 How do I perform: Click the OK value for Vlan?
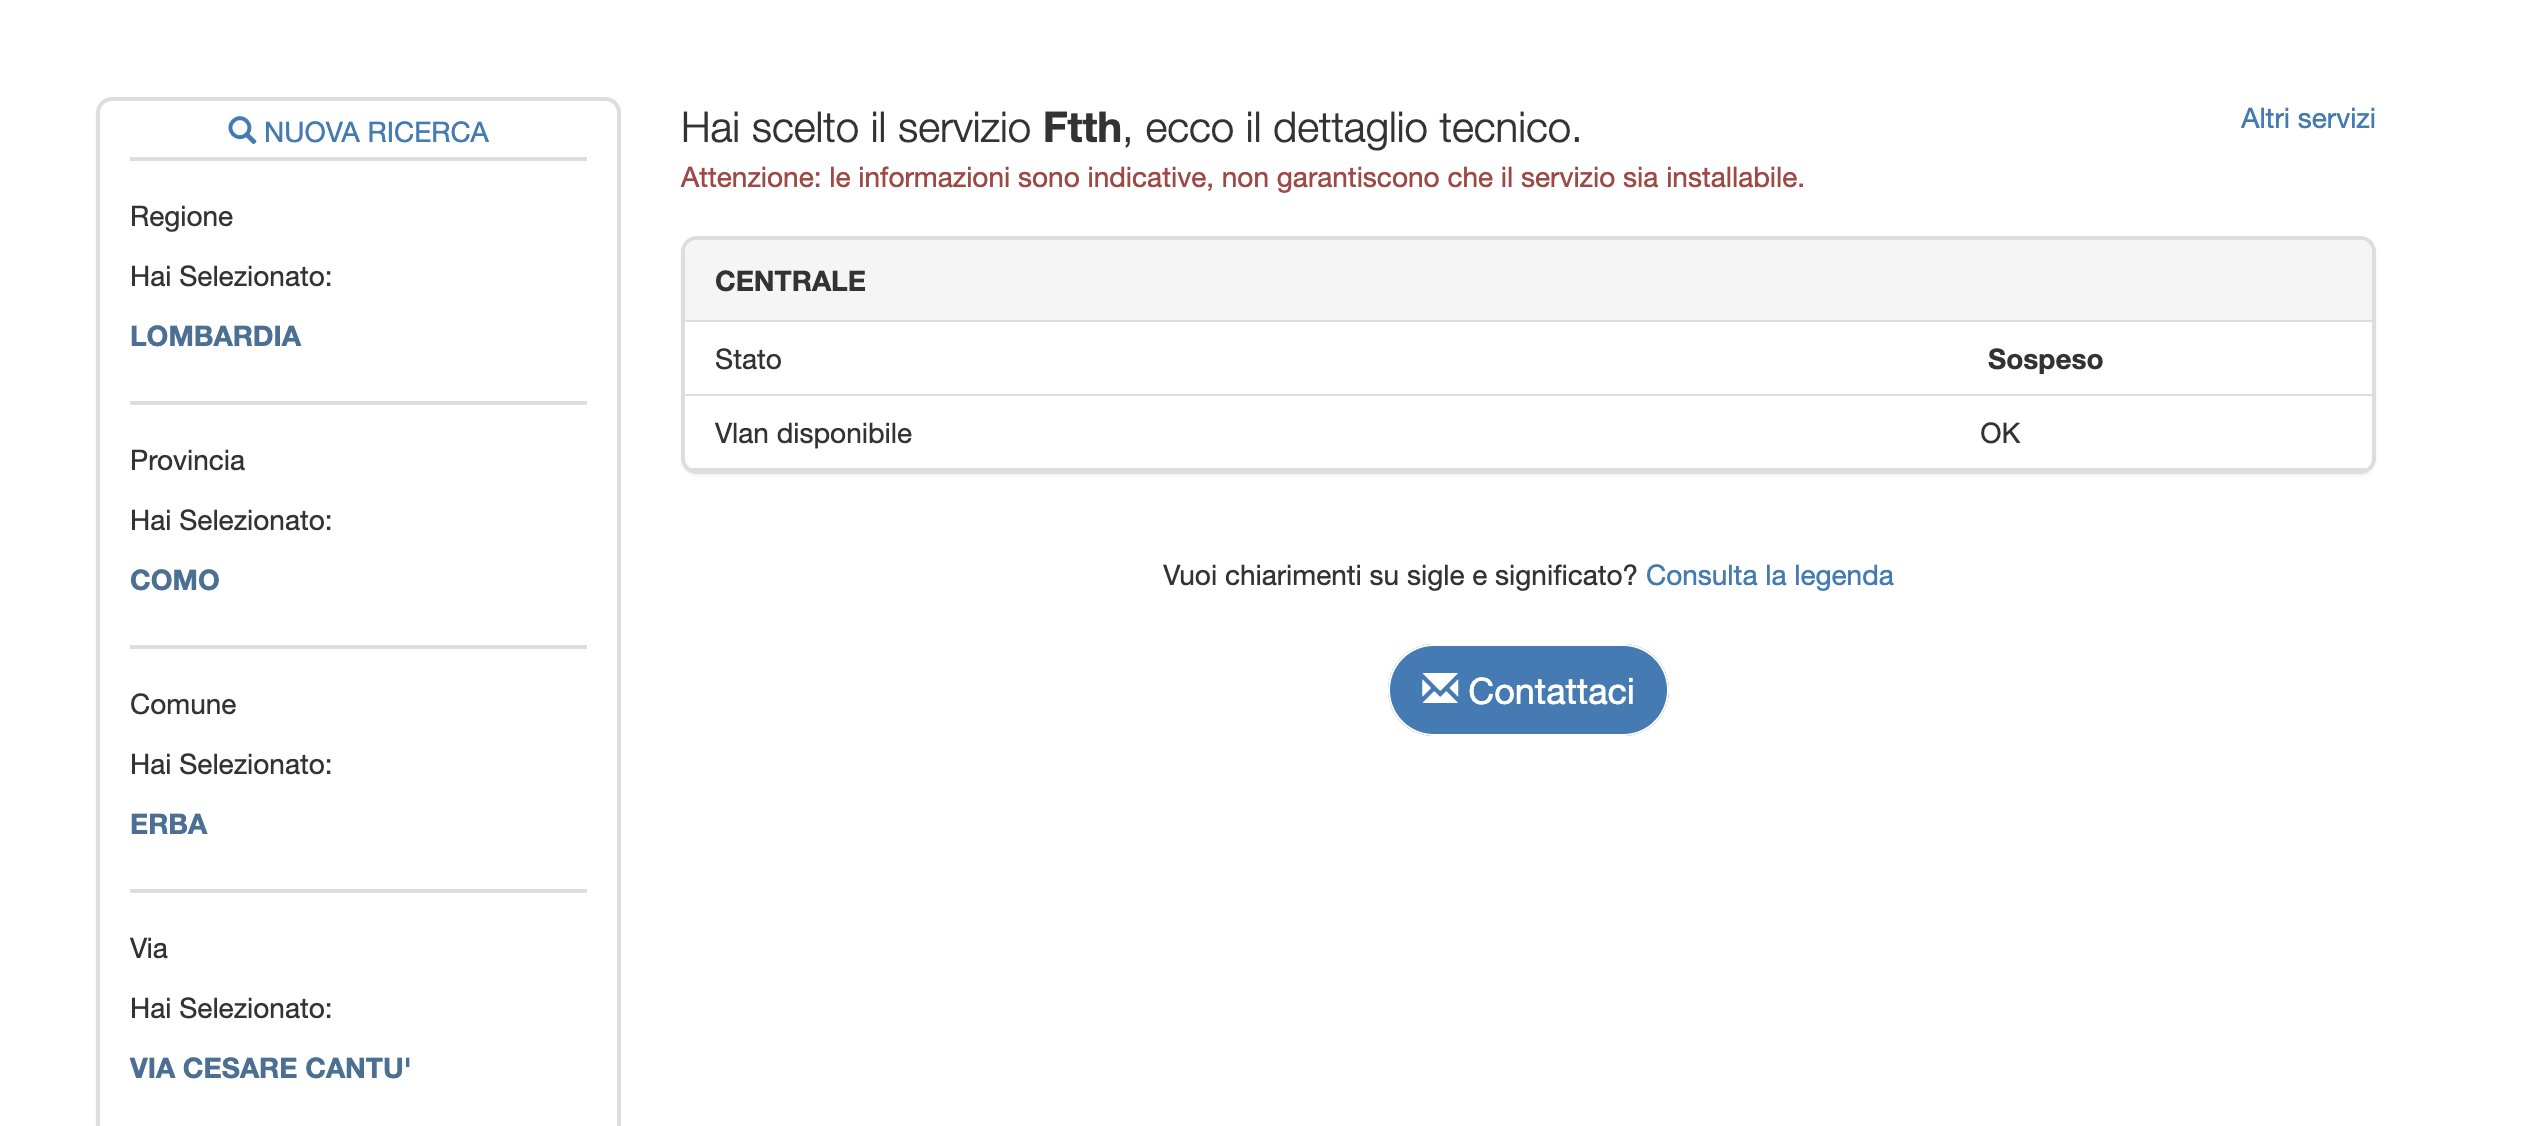coord(1999,433)
